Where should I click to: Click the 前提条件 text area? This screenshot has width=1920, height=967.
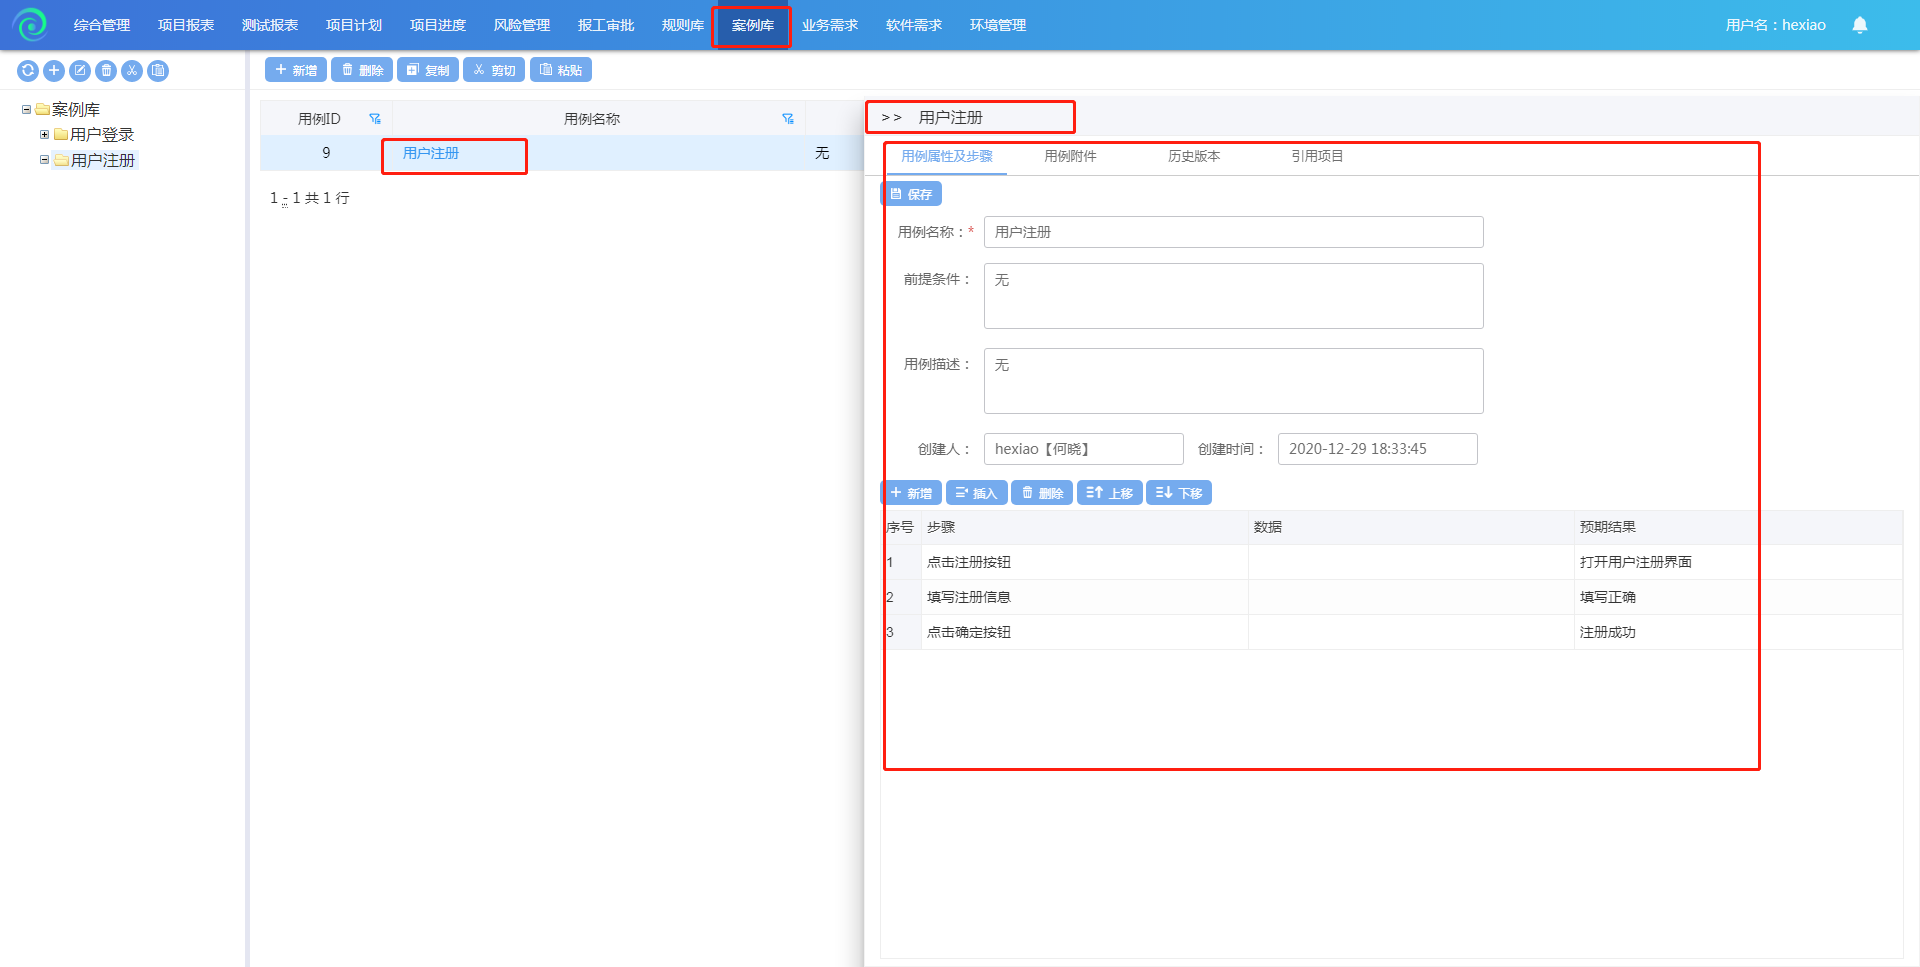coord(1233,296)
